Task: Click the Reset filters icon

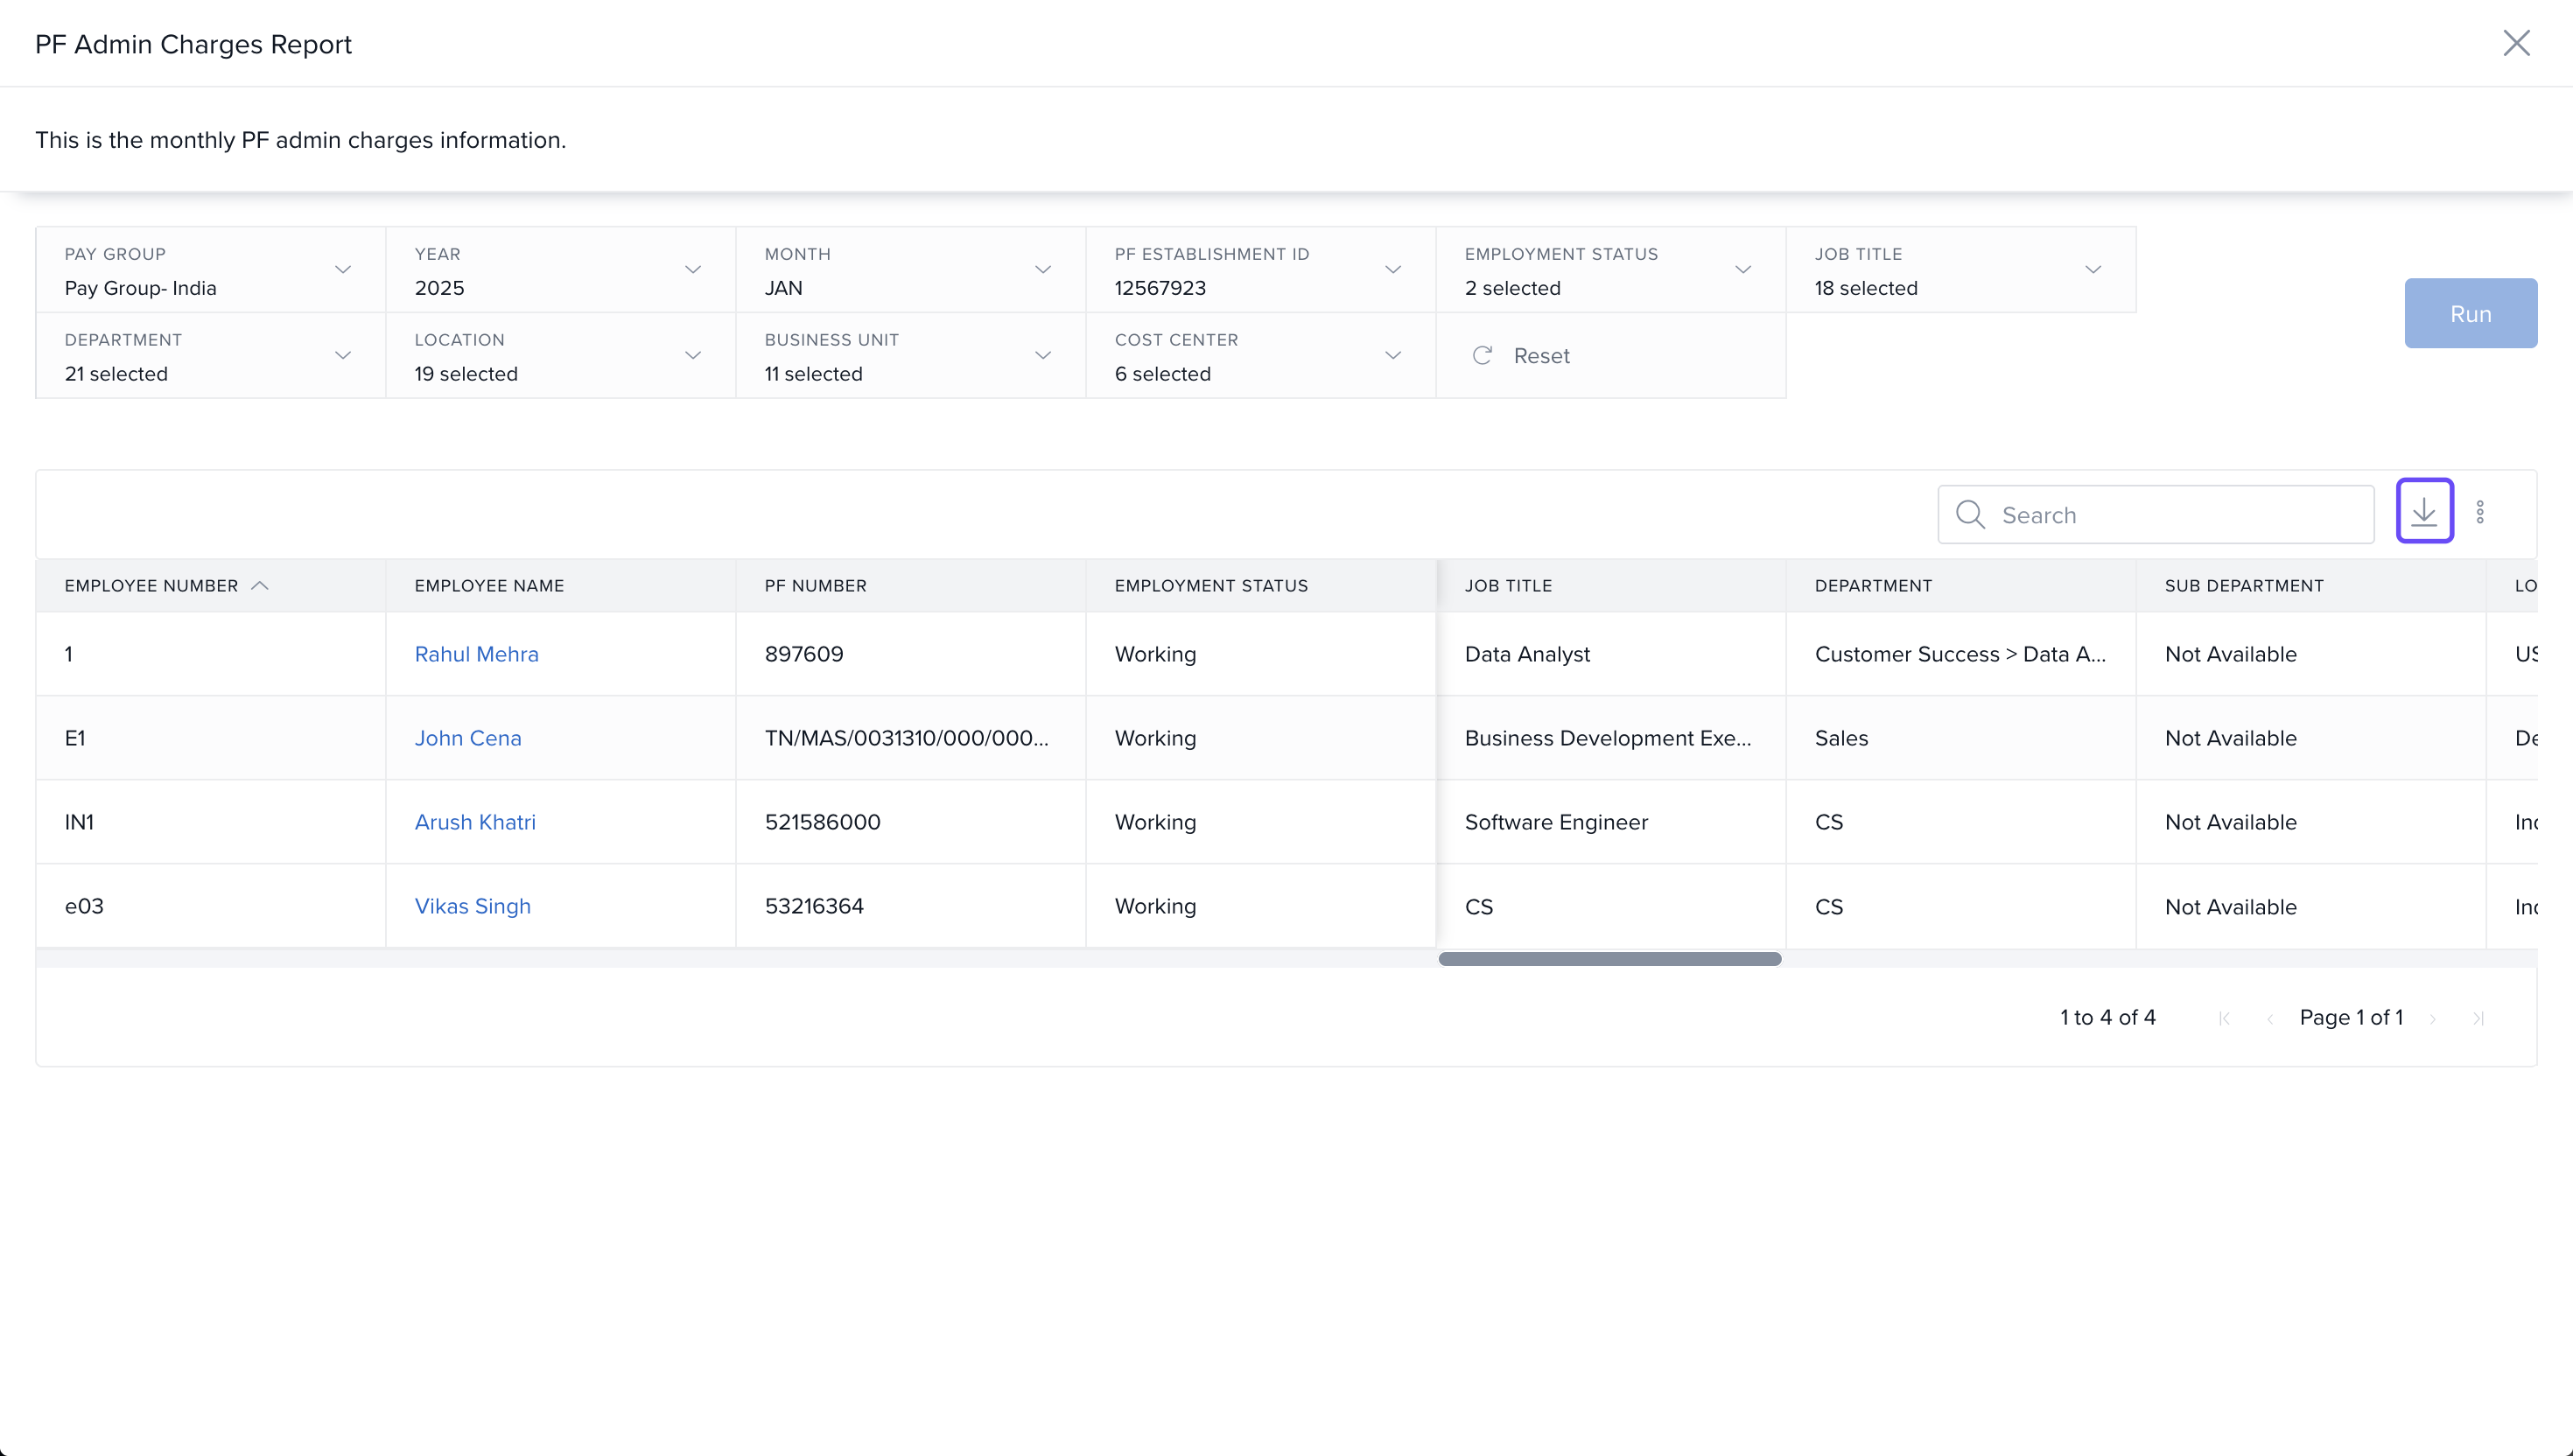Action: point(1482,356)
